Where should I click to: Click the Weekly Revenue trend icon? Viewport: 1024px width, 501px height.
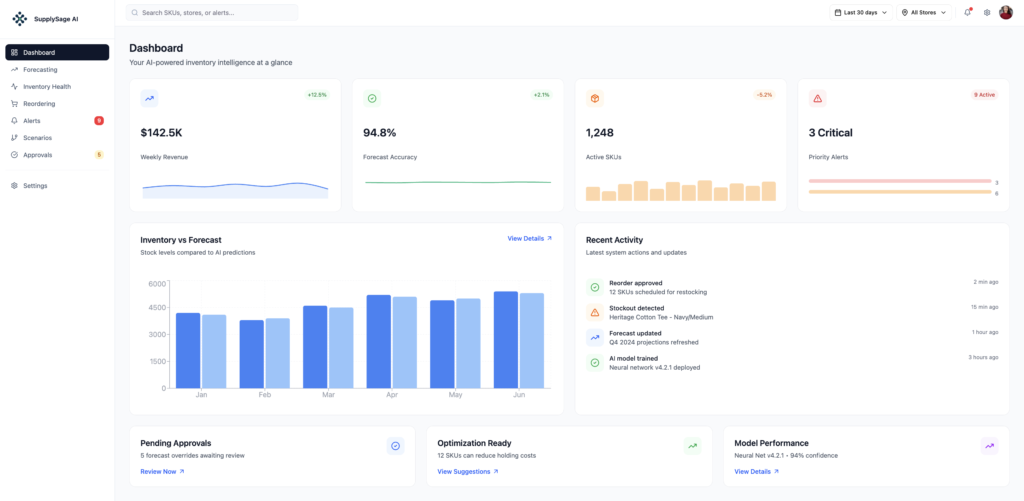click(x=149, y=98)
